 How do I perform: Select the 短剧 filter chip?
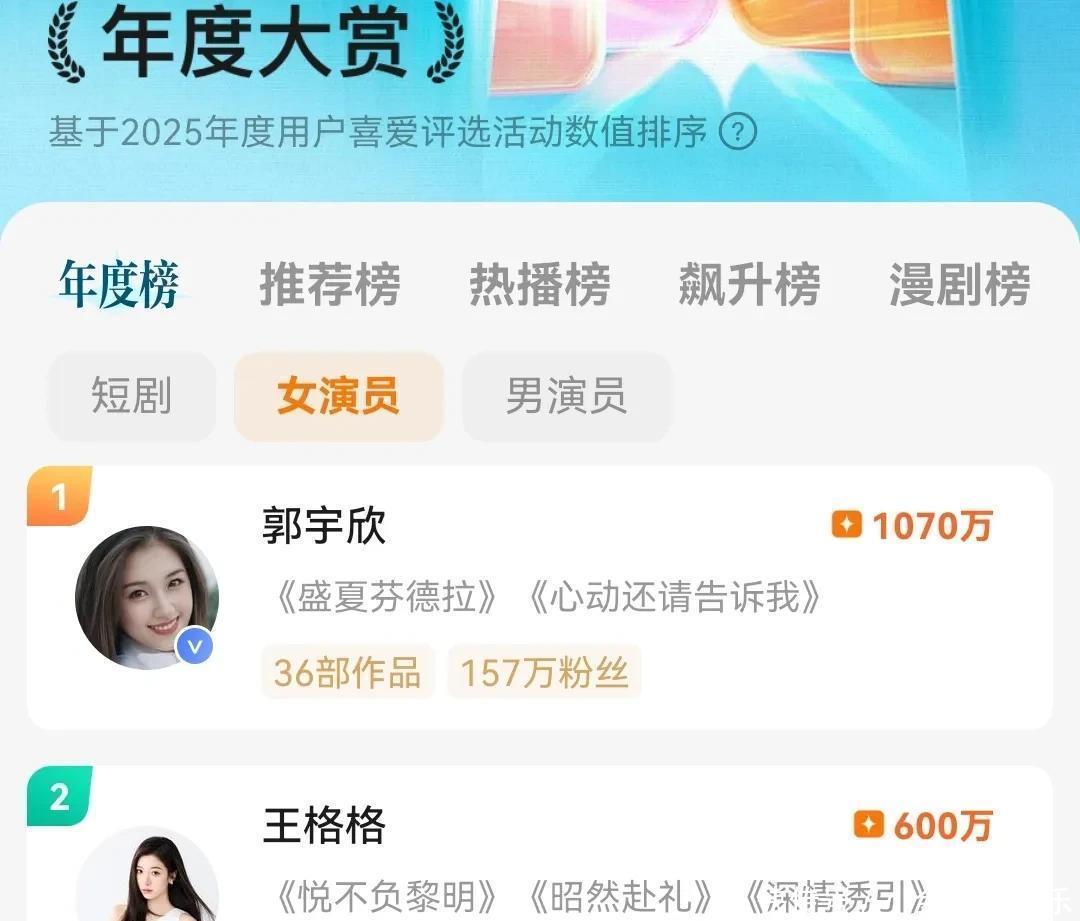click(x=132, y=396)
